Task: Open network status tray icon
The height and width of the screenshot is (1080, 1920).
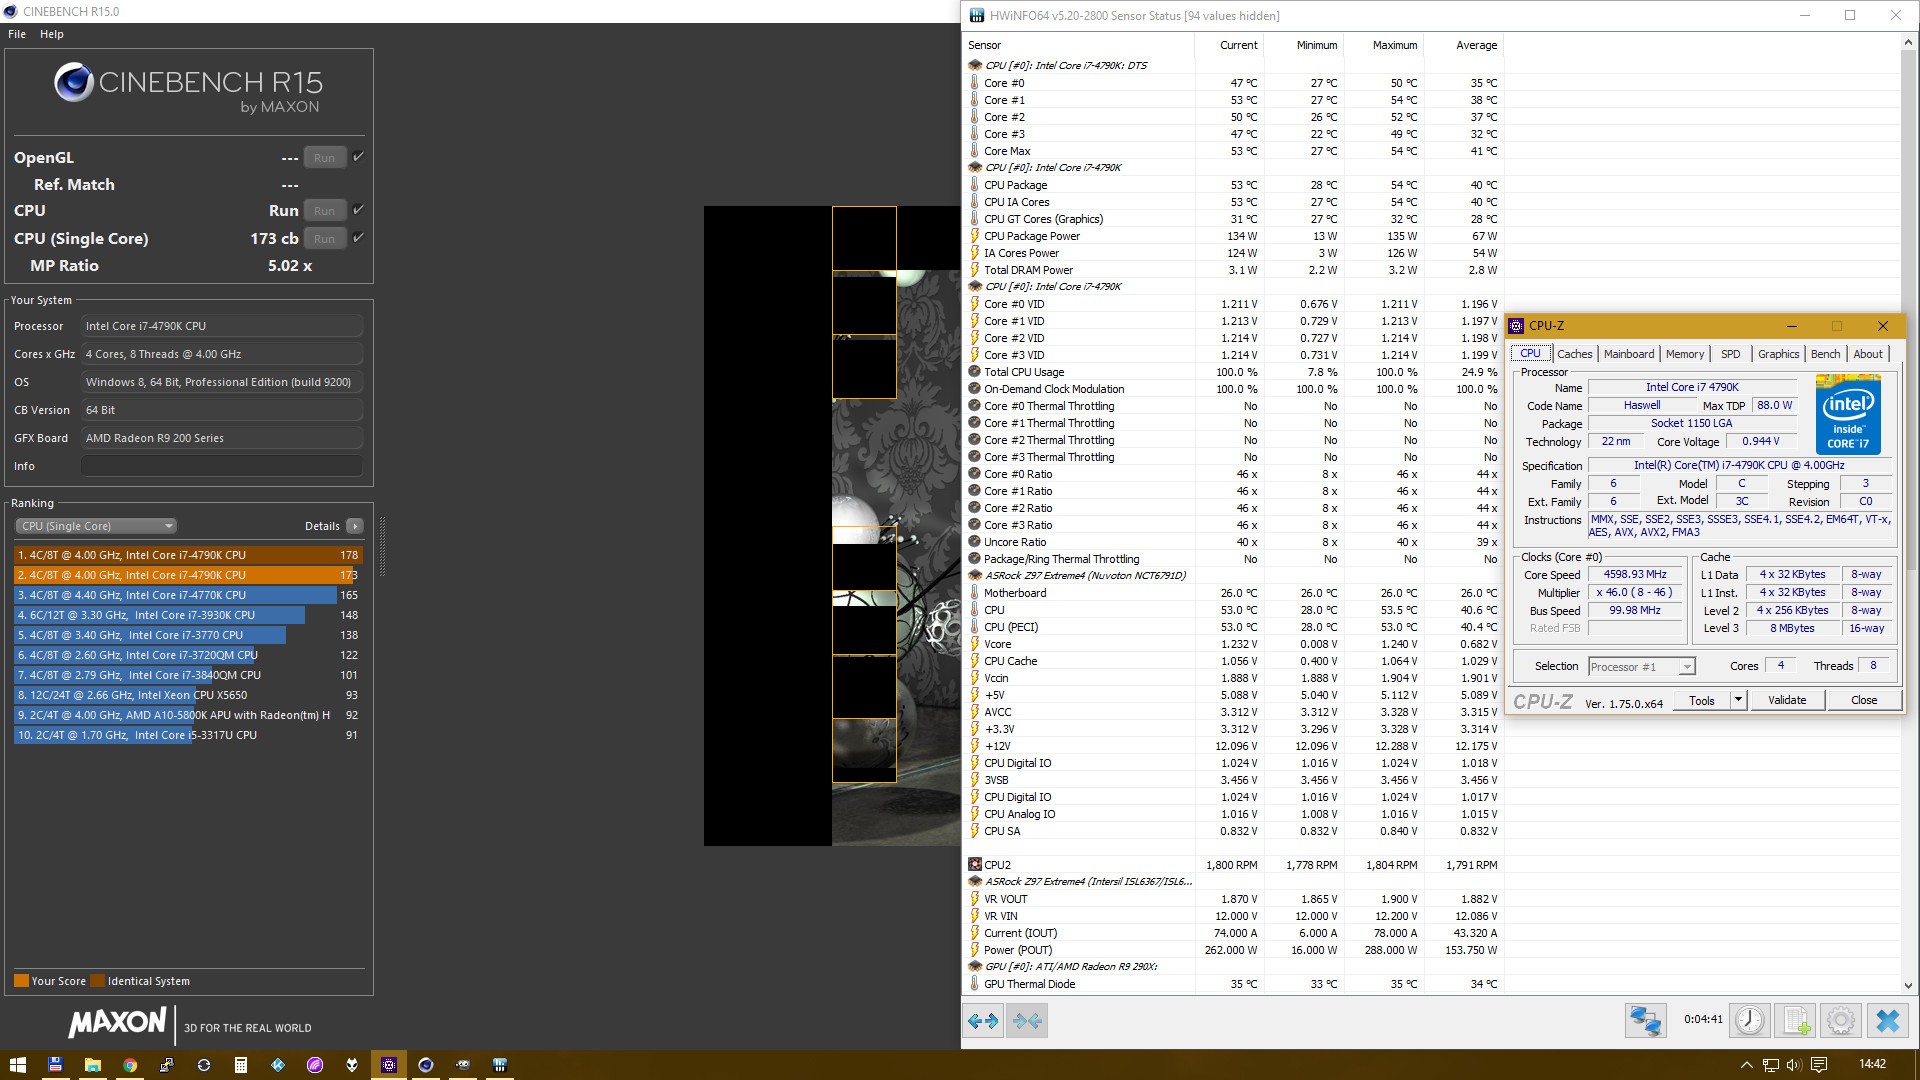Action: [1770, 1065]
